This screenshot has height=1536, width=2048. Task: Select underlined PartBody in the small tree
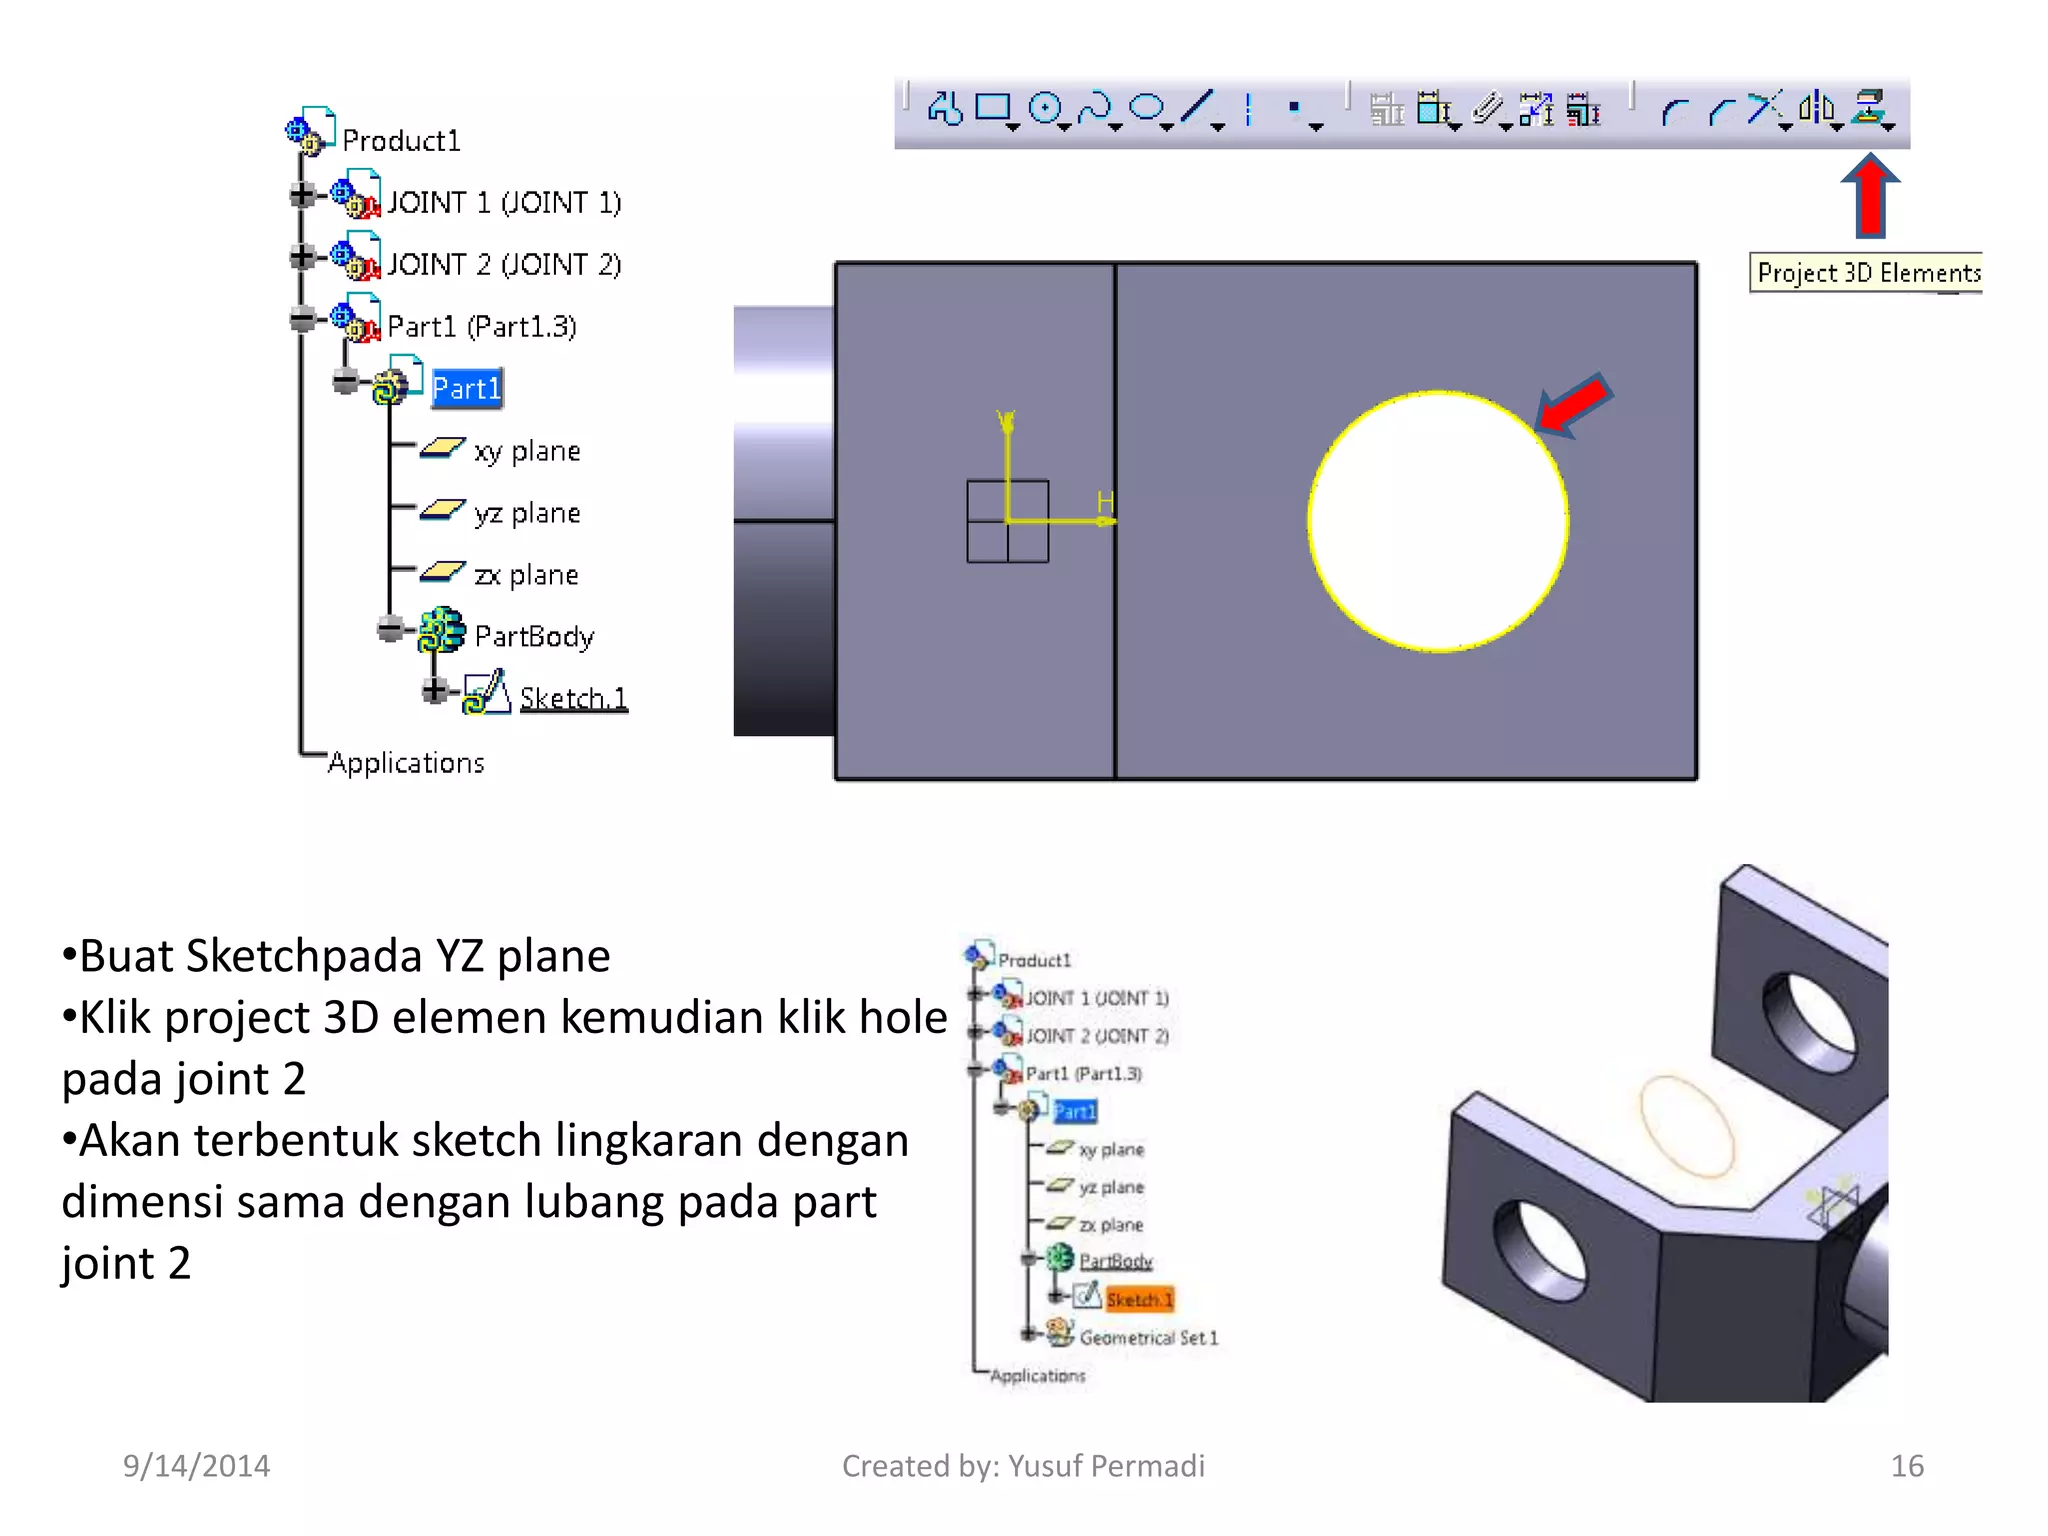coord(1116,1261)
